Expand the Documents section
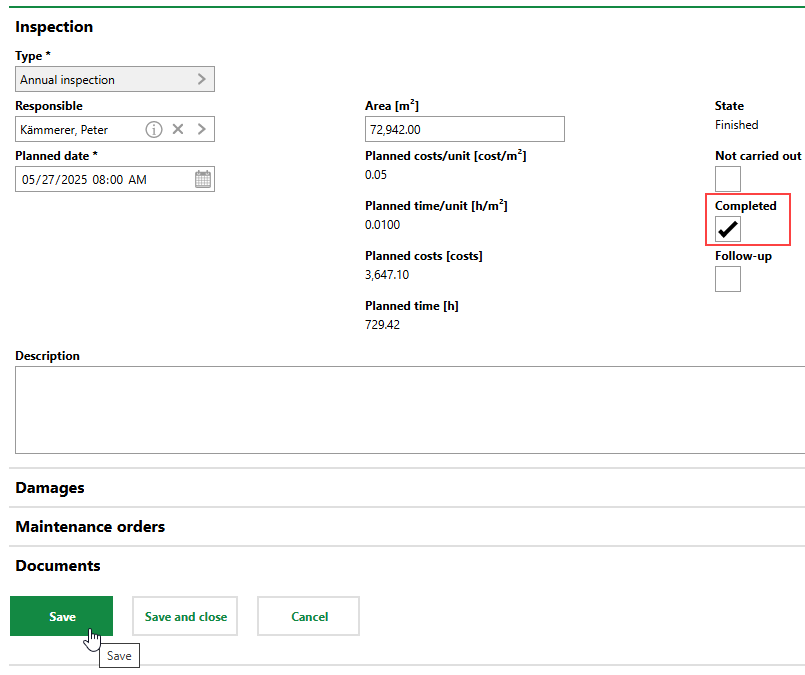The width and height of the screenshot is (805, 675). click(x=58, y=566)
